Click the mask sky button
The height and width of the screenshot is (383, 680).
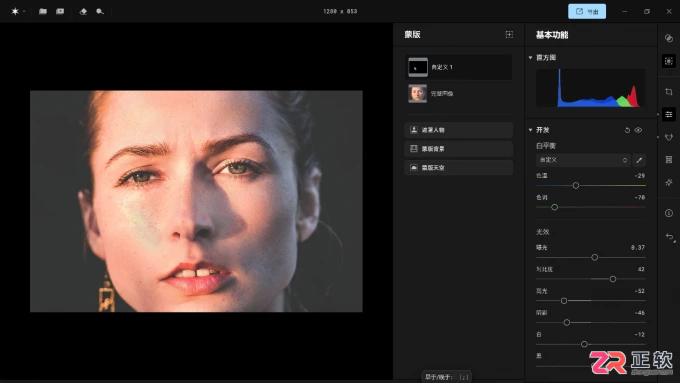[458, 167]
